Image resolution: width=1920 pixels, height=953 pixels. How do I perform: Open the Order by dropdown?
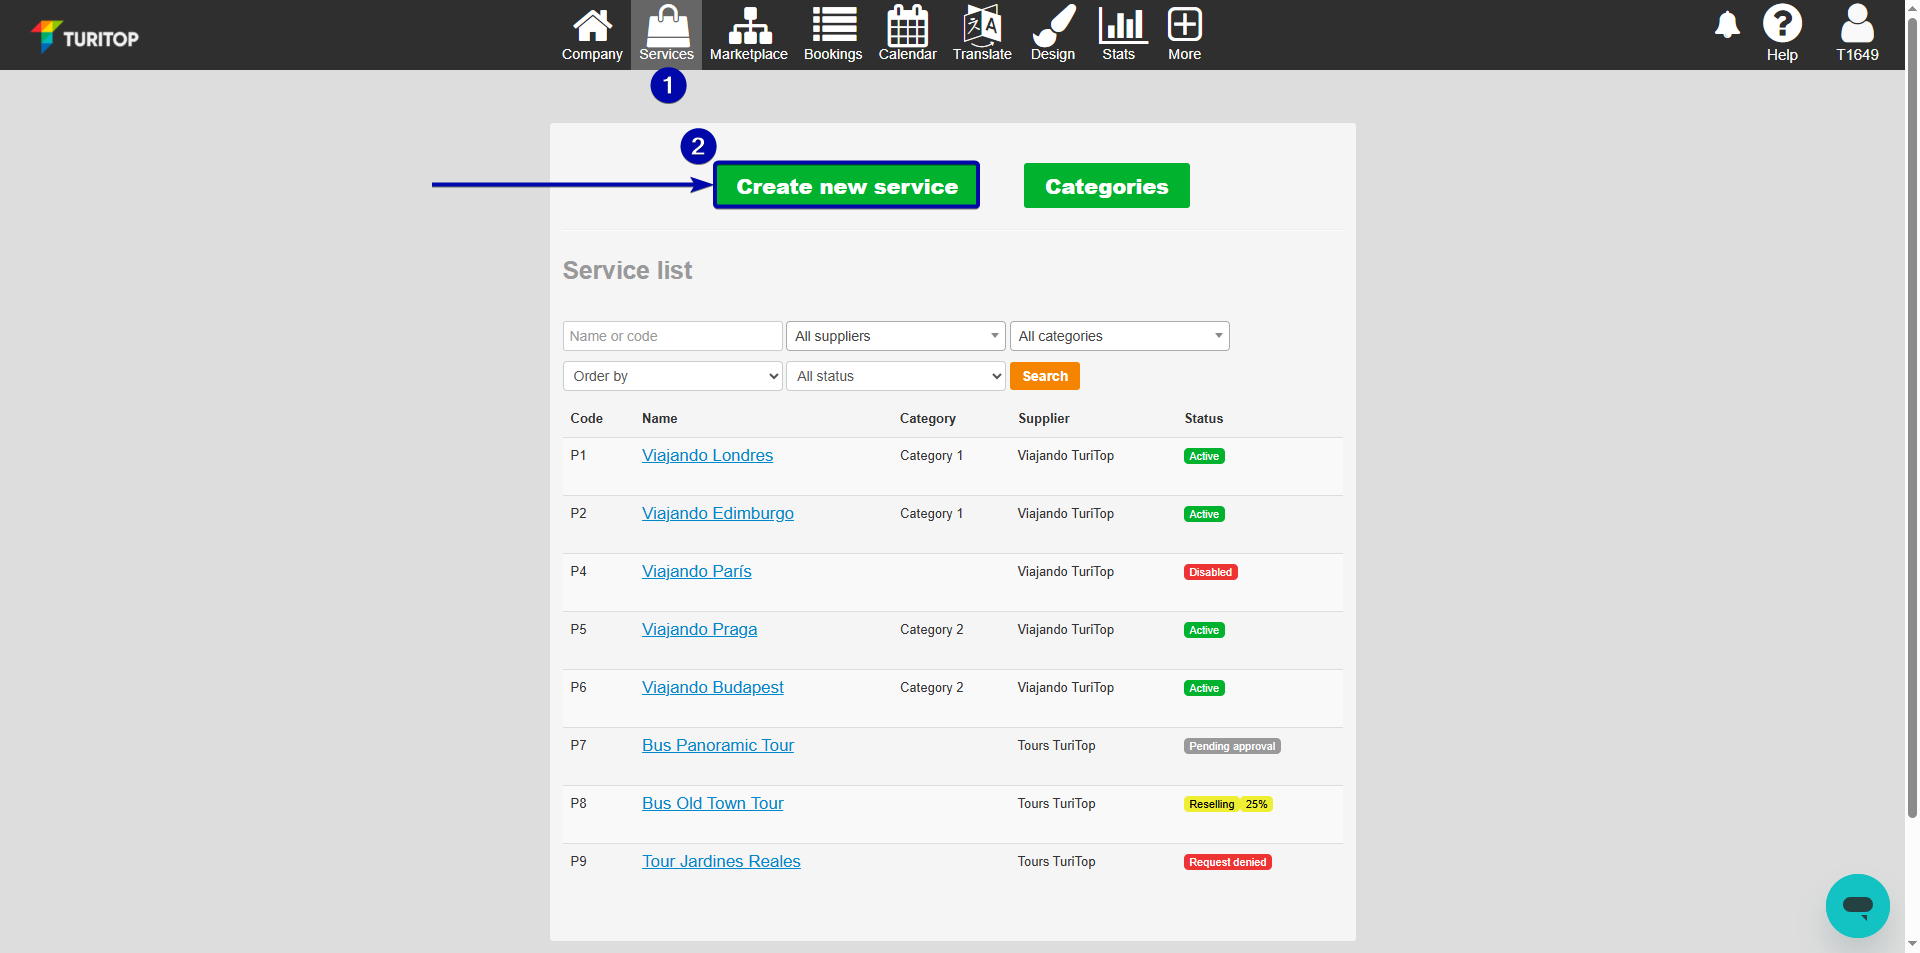672,376
